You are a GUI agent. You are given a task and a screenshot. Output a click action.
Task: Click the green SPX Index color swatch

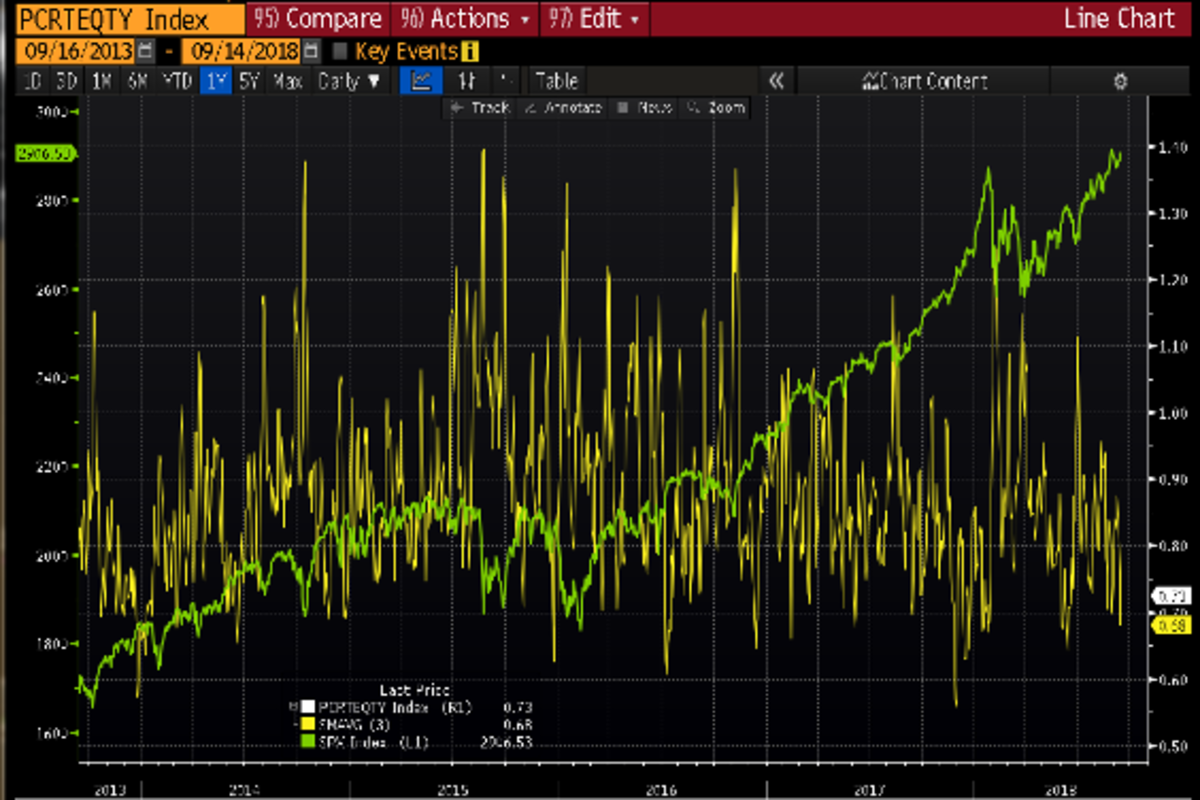click(310, 742)
